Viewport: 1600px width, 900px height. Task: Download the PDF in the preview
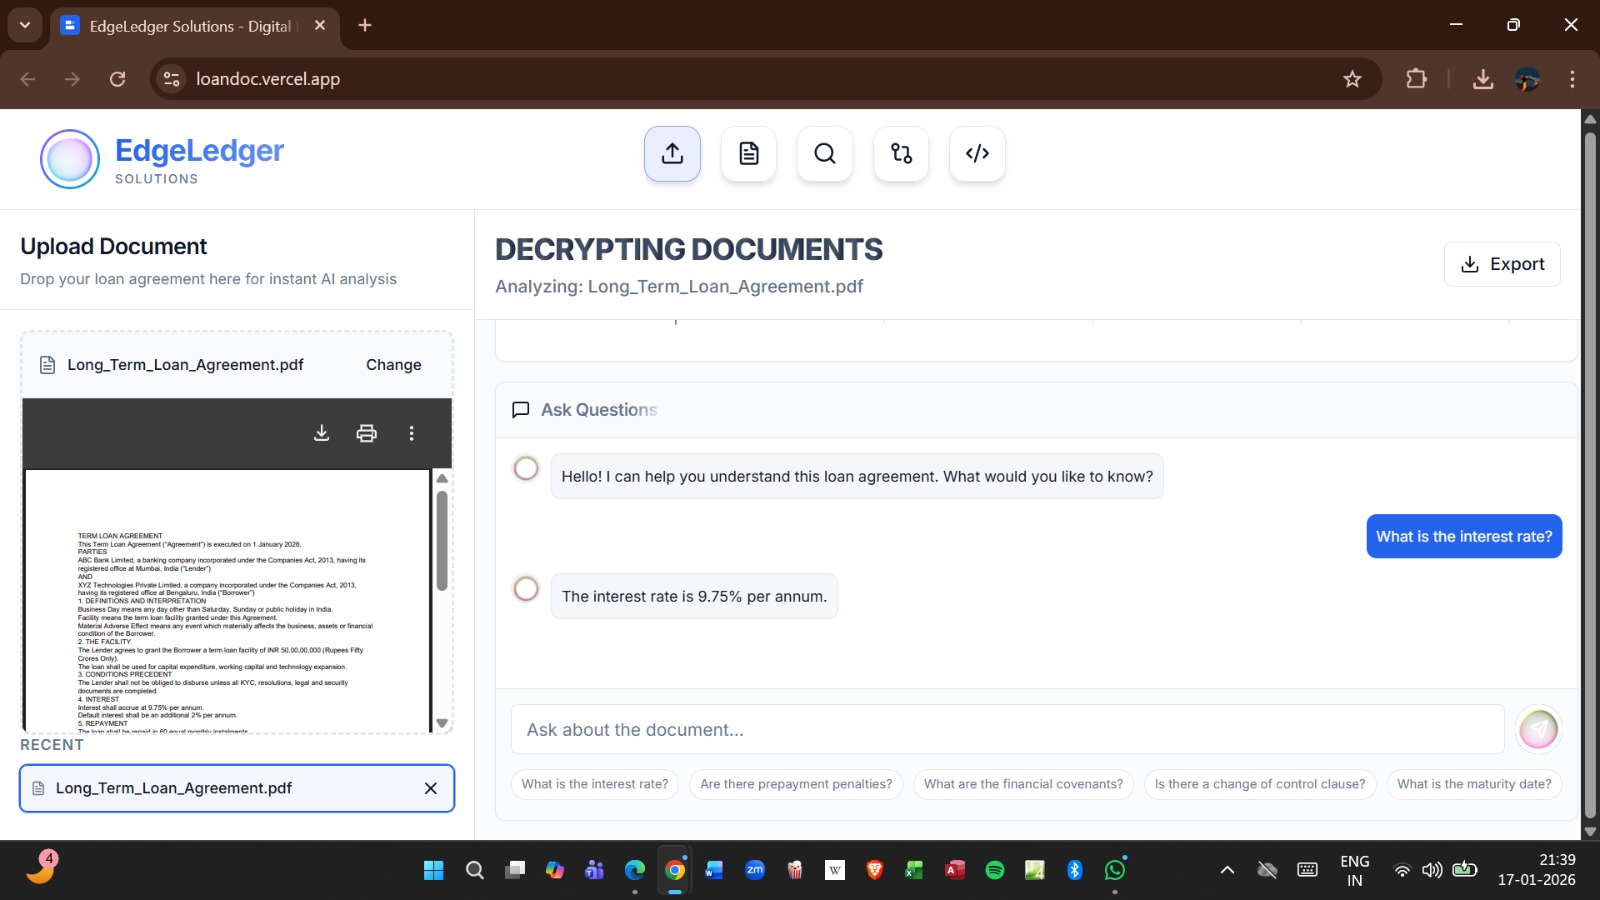pyautogui.click(x=321, y=433)
